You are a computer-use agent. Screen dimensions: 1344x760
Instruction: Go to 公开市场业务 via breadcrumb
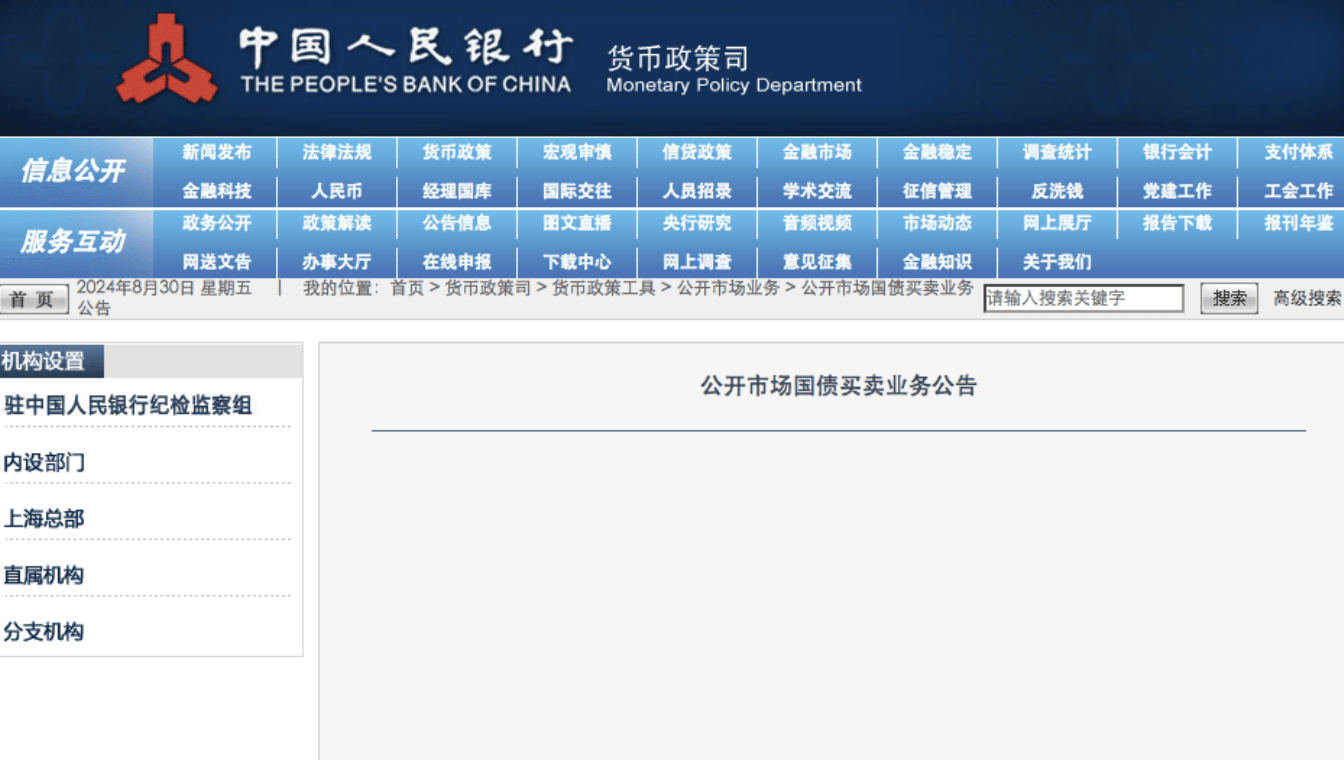tap(728, 288)
